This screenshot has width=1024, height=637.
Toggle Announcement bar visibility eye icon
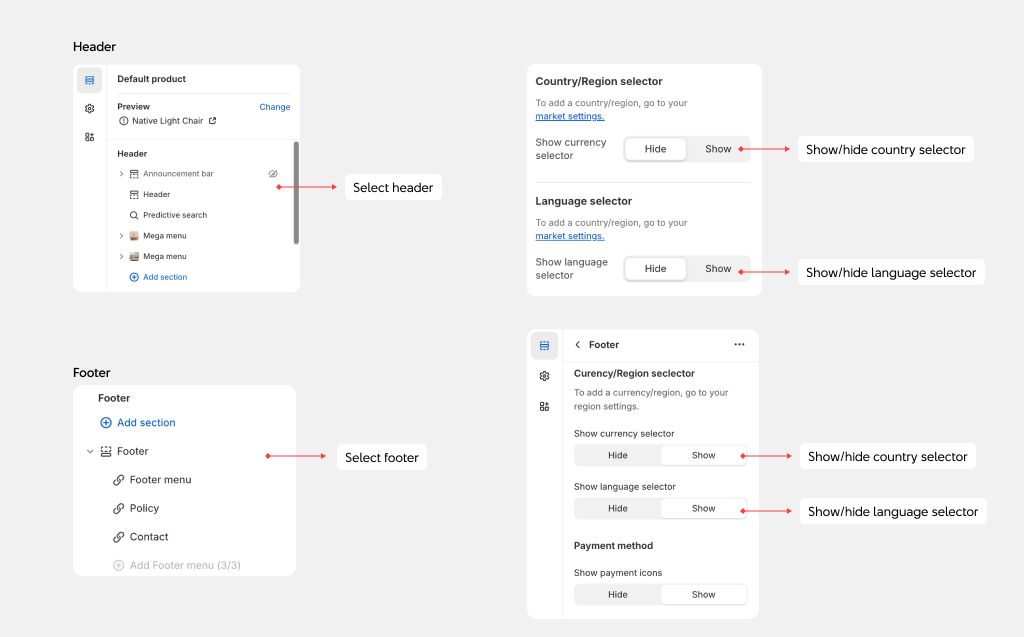tap(273, 174)
